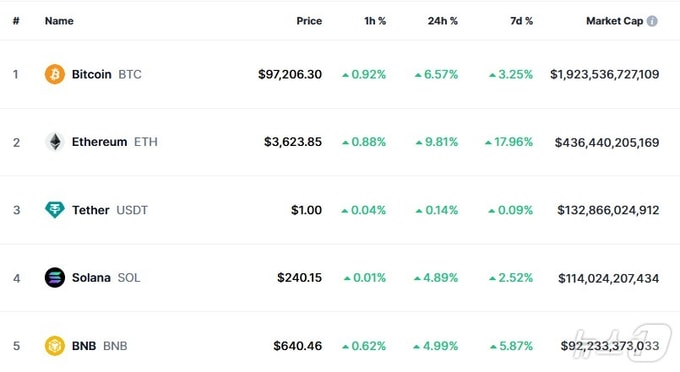Screen dimensions: 680x372
Task: Sort by the Market Cap column header
Action: point(614,21)
